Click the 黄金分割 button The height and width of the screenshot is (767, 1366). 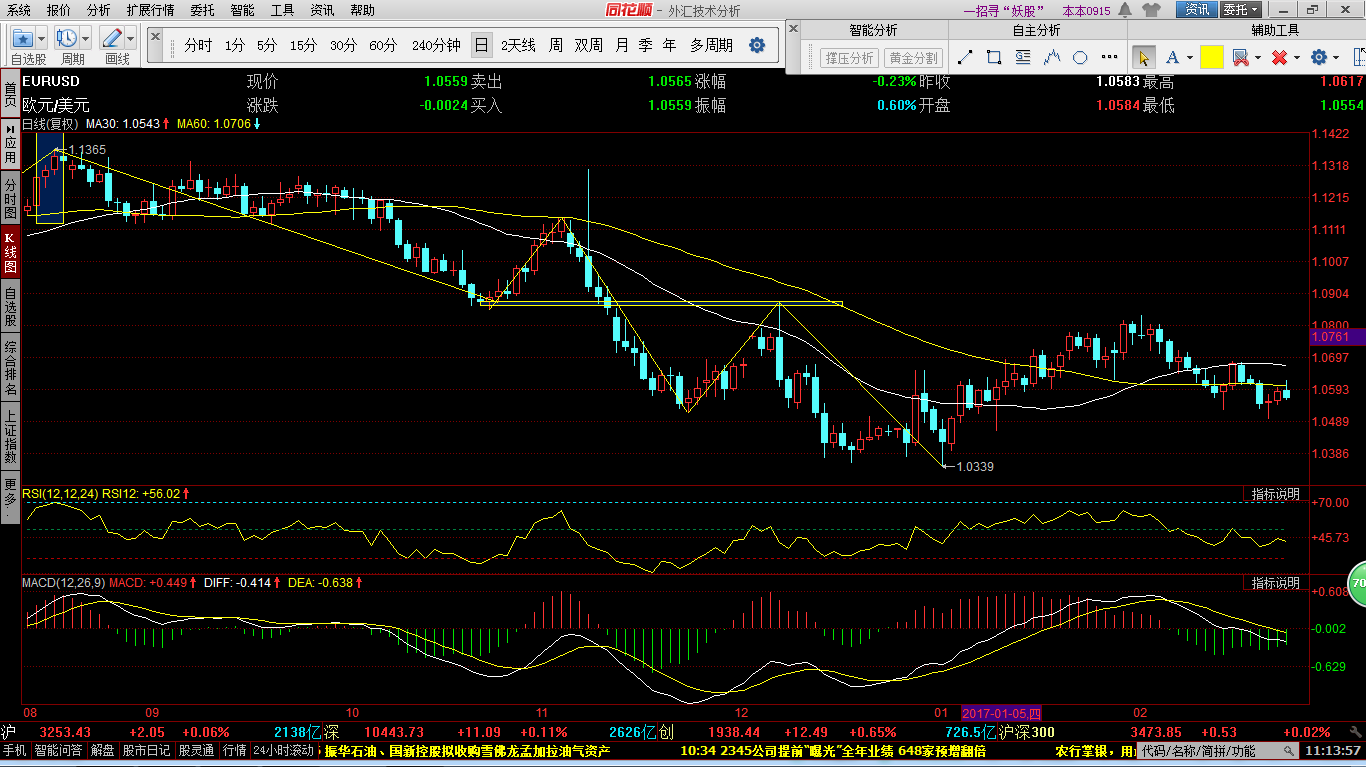pos(913,58)
